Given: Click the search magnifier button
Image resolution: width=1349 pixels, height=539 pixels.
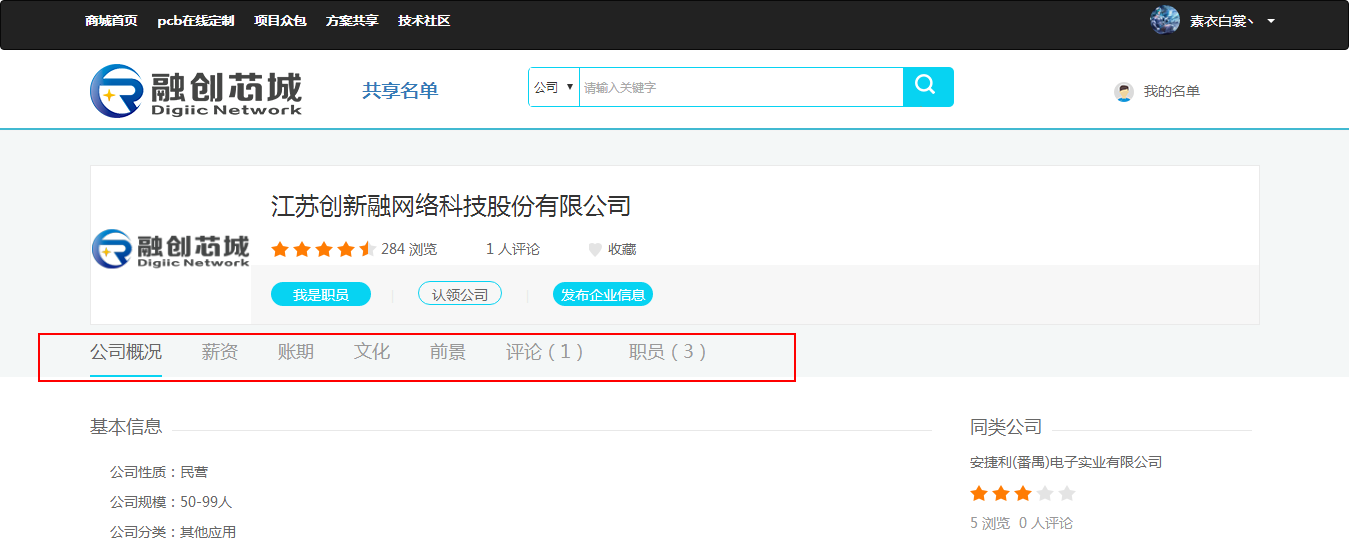Looking at the screenshot, I should [x=928, y=87].
